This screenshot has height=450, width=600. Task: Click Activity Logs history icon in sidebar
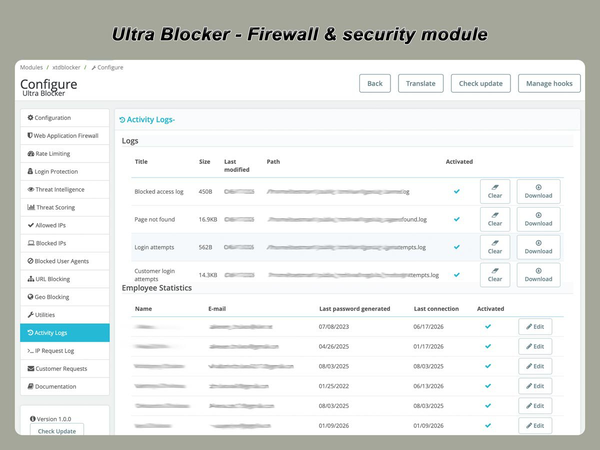click(30, 333)
